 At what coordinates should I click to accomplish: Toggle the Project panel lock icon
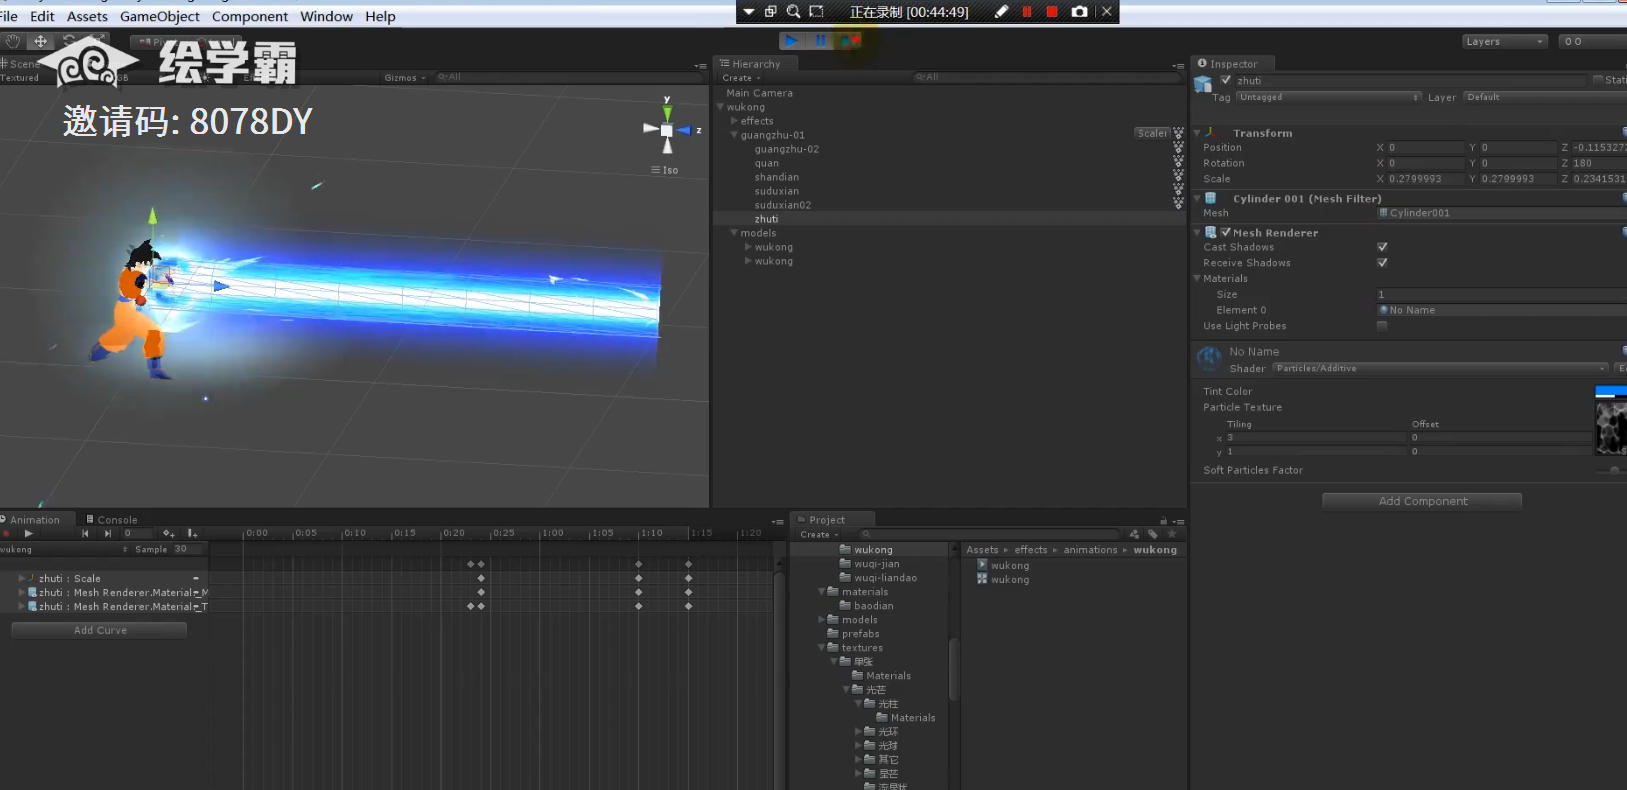1163,521
